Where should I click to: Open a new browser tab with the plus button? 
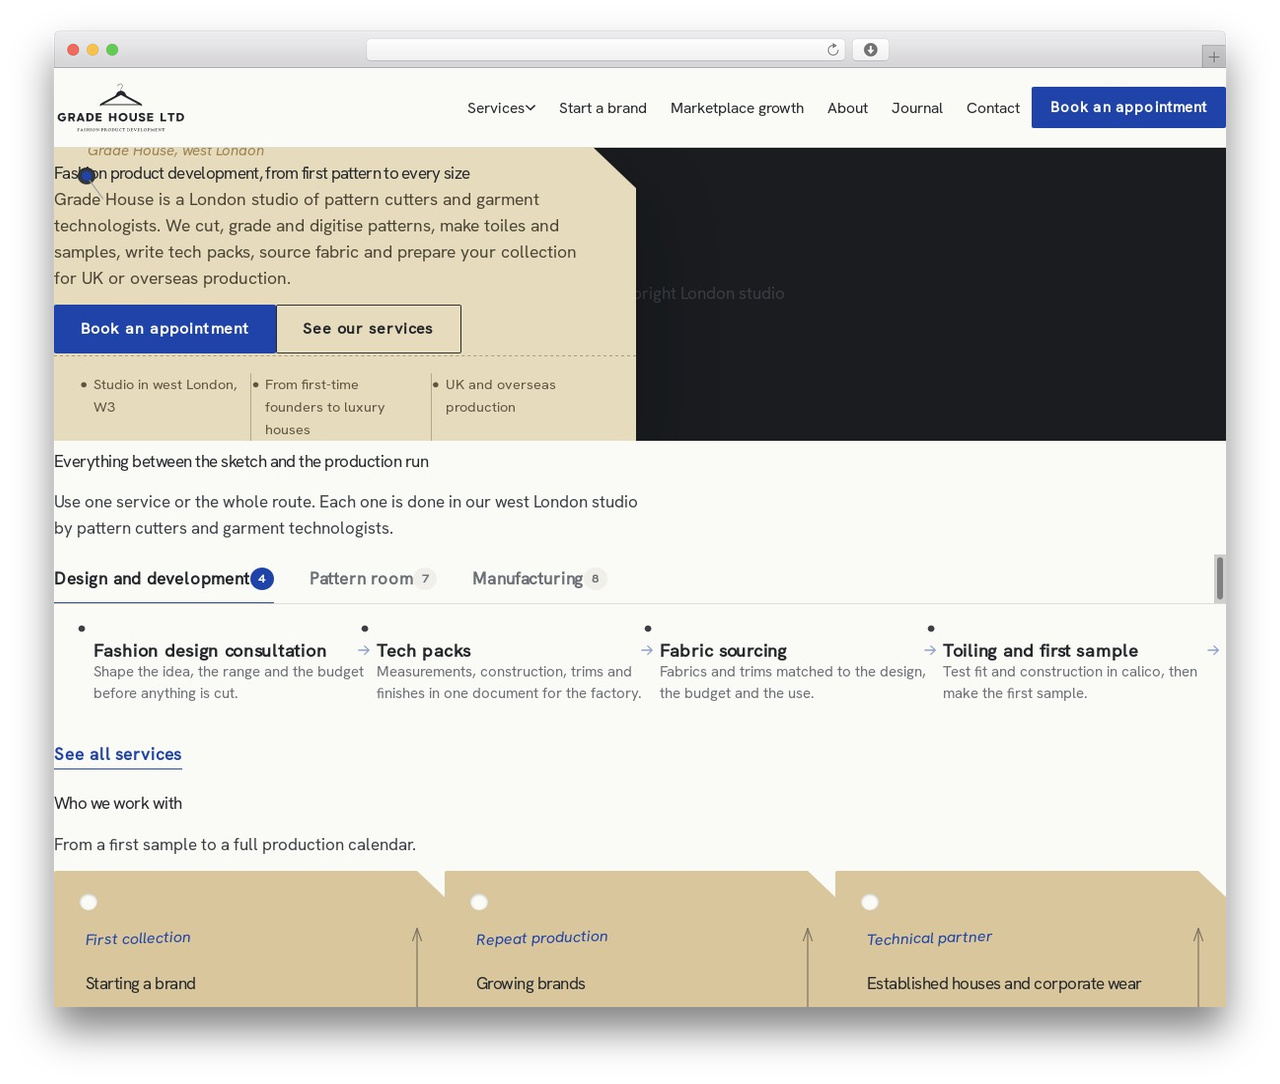point(1213,57)
